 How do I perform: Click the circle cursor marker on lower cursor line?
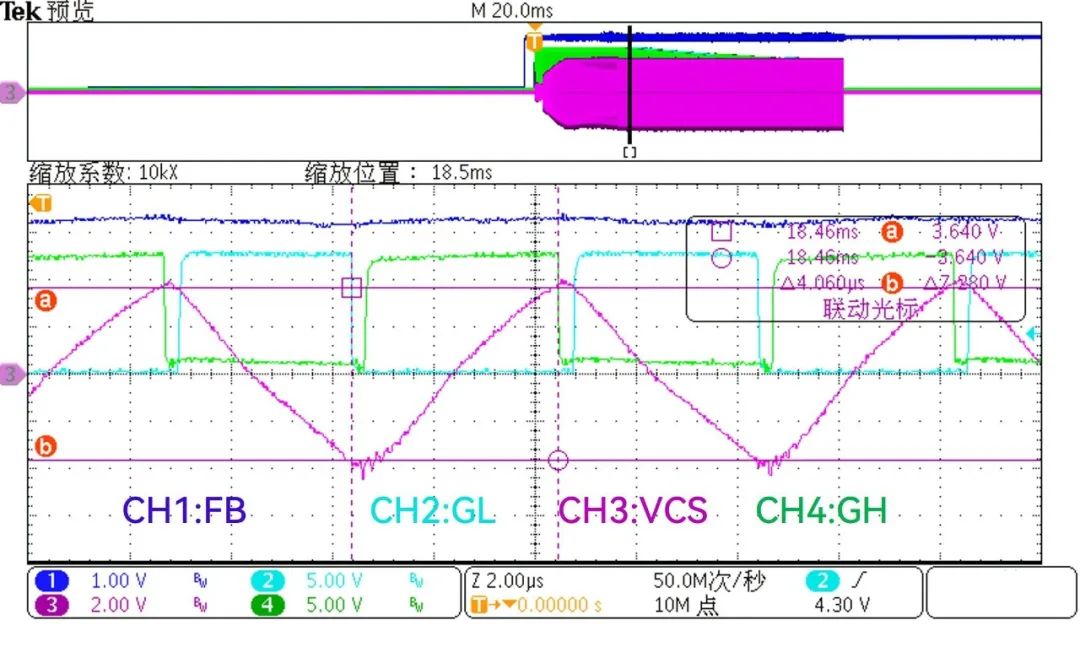558,460
